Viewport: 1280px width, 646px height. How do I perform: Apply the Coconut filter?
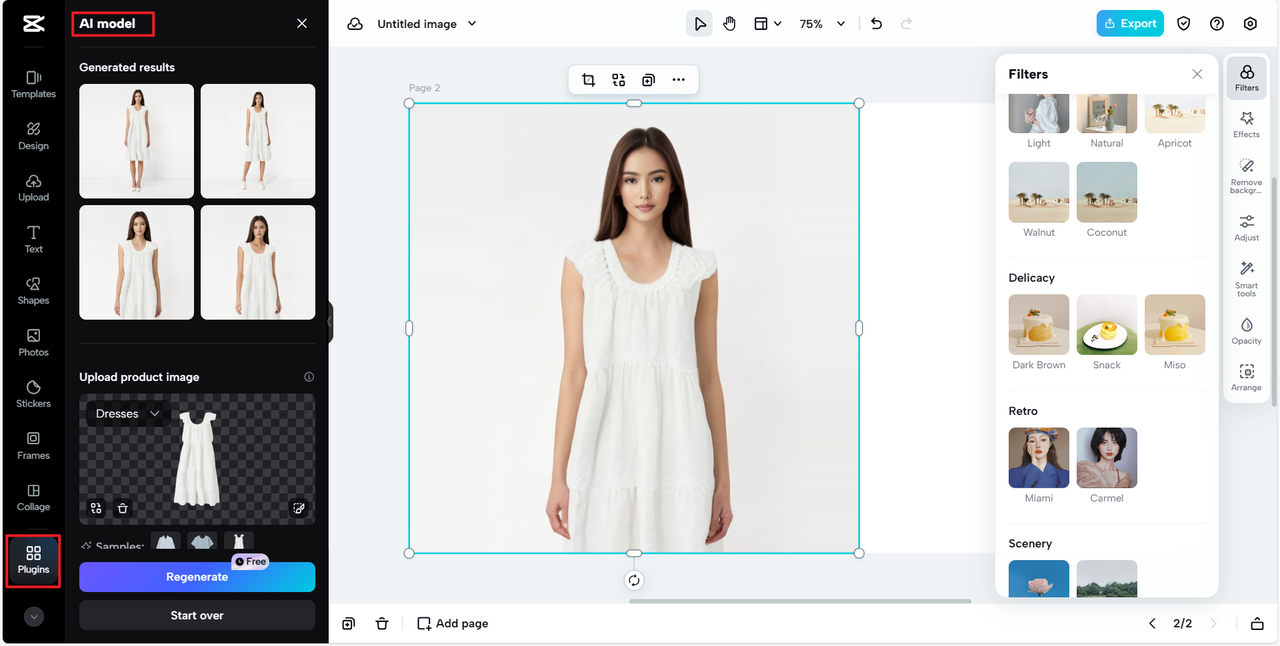click(x=1107, y=192)
